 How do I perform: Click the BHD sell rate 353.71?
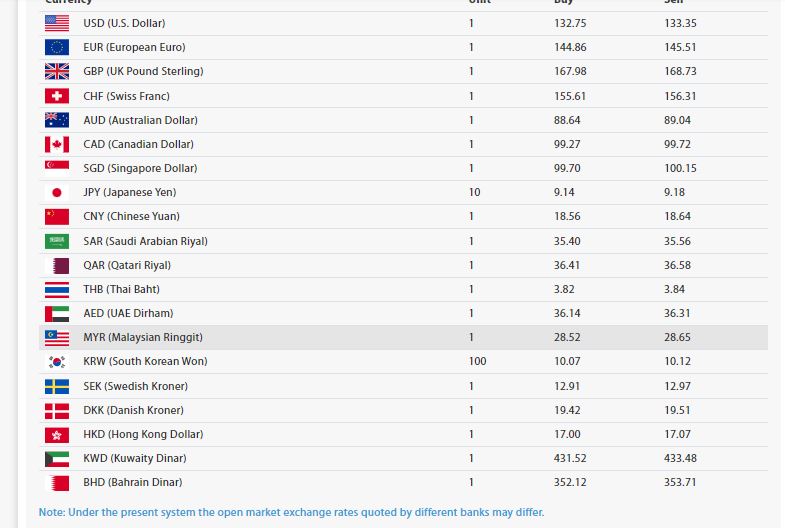[680, 482]
